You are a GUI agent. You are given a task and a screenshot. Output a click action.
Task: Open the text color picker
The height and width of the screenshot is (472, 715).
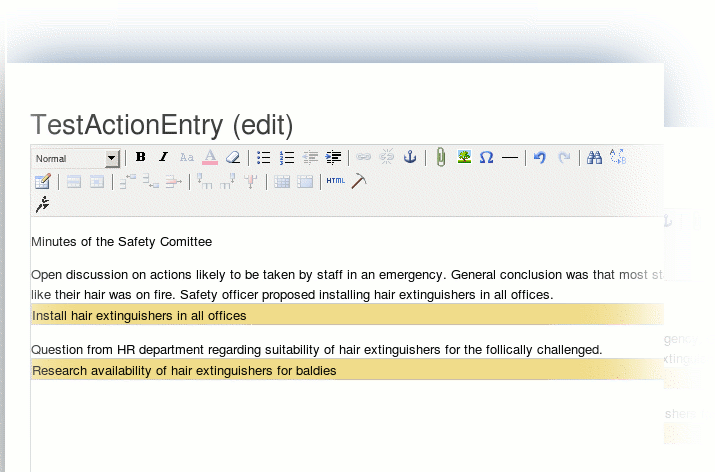[x=210, y=157]
